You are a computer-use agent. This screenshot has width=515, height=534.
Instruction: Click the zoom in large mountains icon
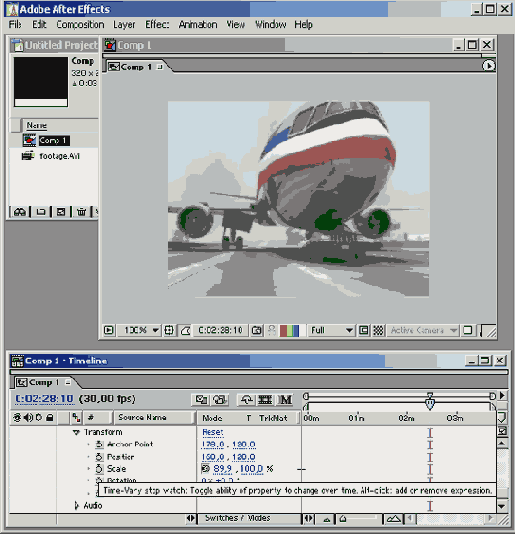[394, 519]
